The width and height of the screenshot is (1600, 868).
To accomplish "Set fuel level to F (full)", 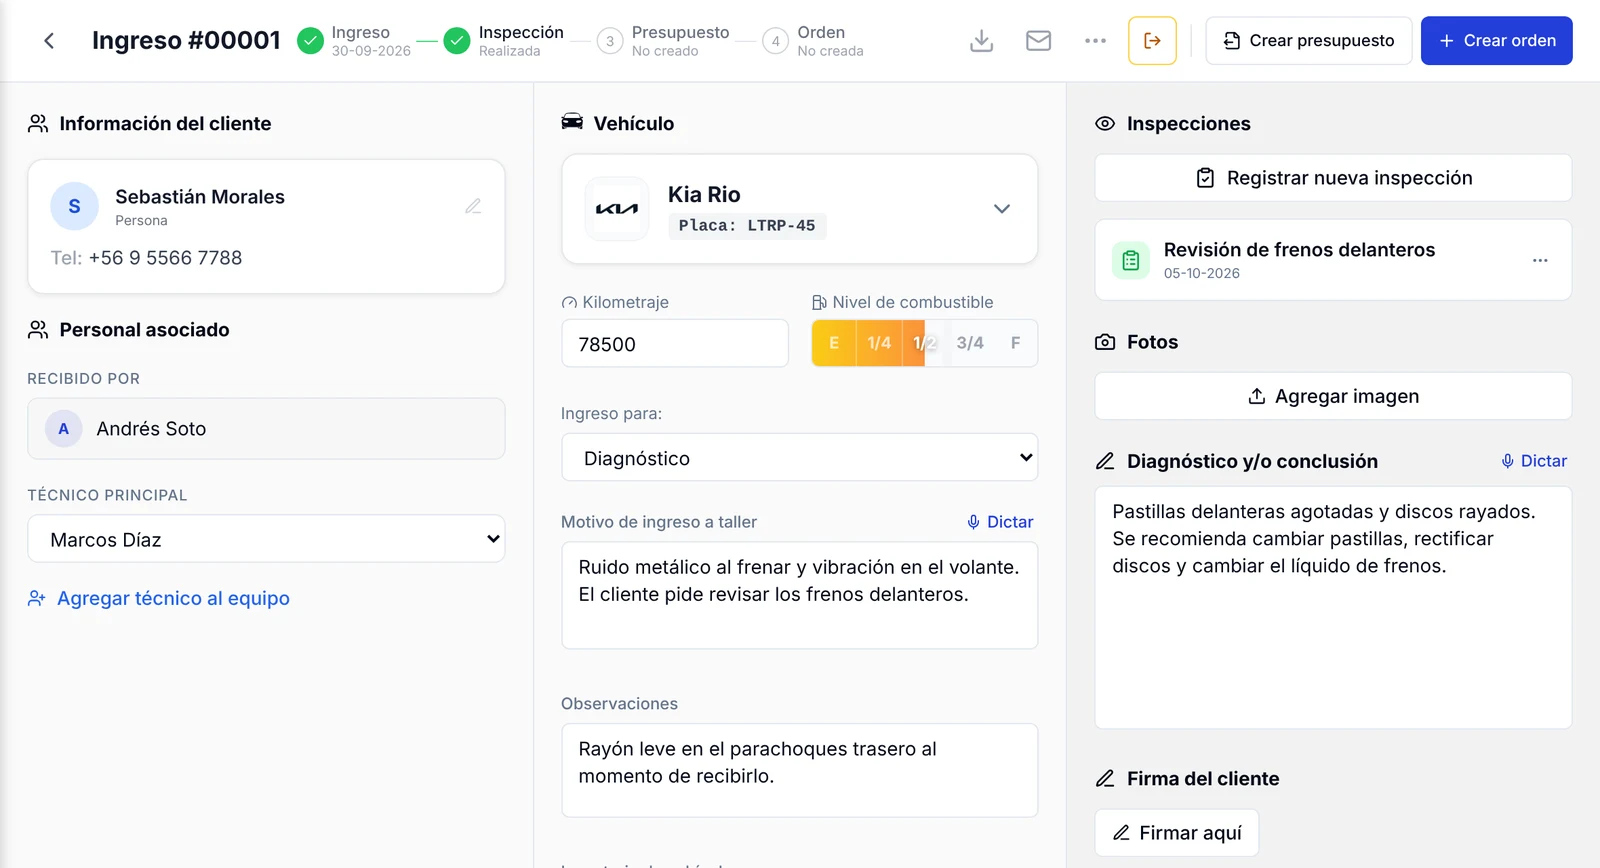I will click(x=1015, y=343).
